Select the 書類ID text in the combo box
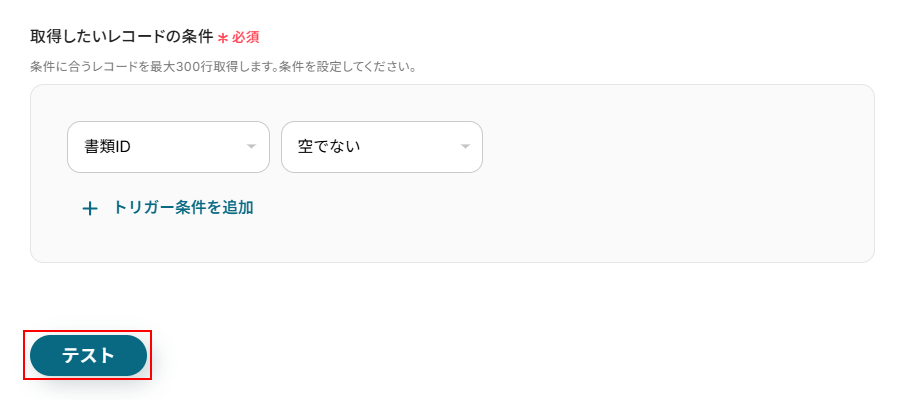The width and height of the screenshot is (899, 400). [x=108, y=147]
